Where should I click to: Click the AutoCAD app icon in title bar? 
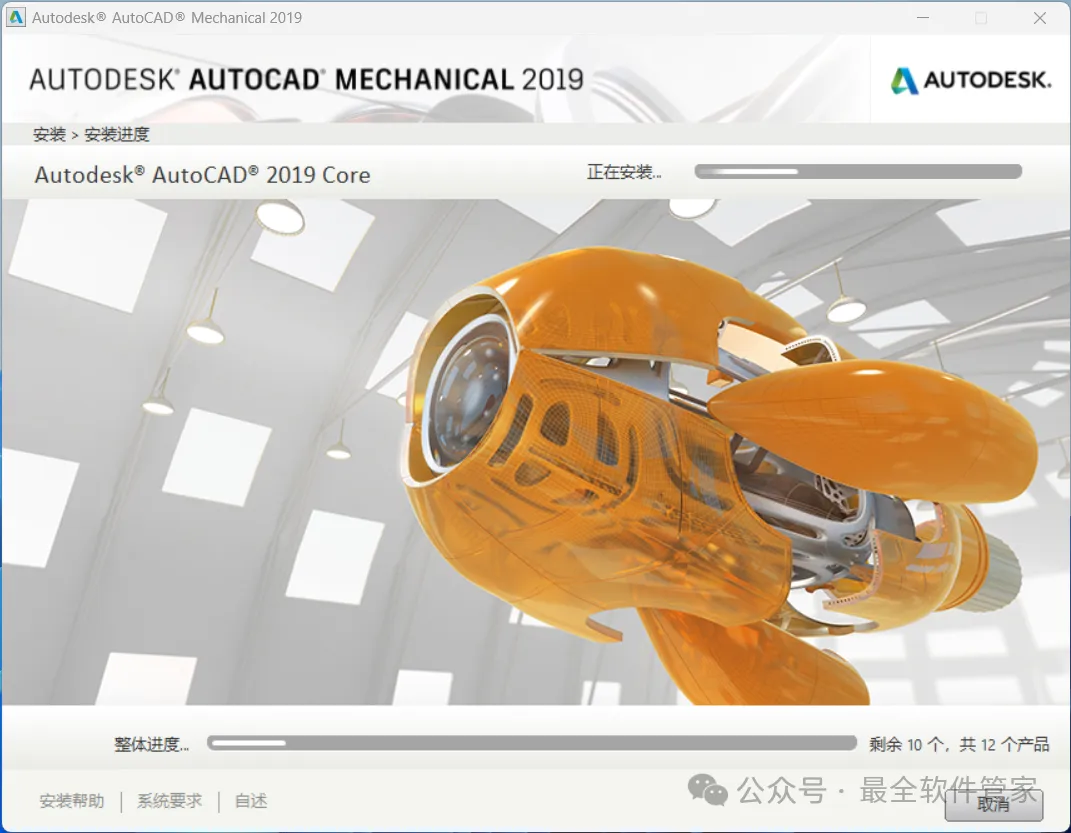coord(15,17)
